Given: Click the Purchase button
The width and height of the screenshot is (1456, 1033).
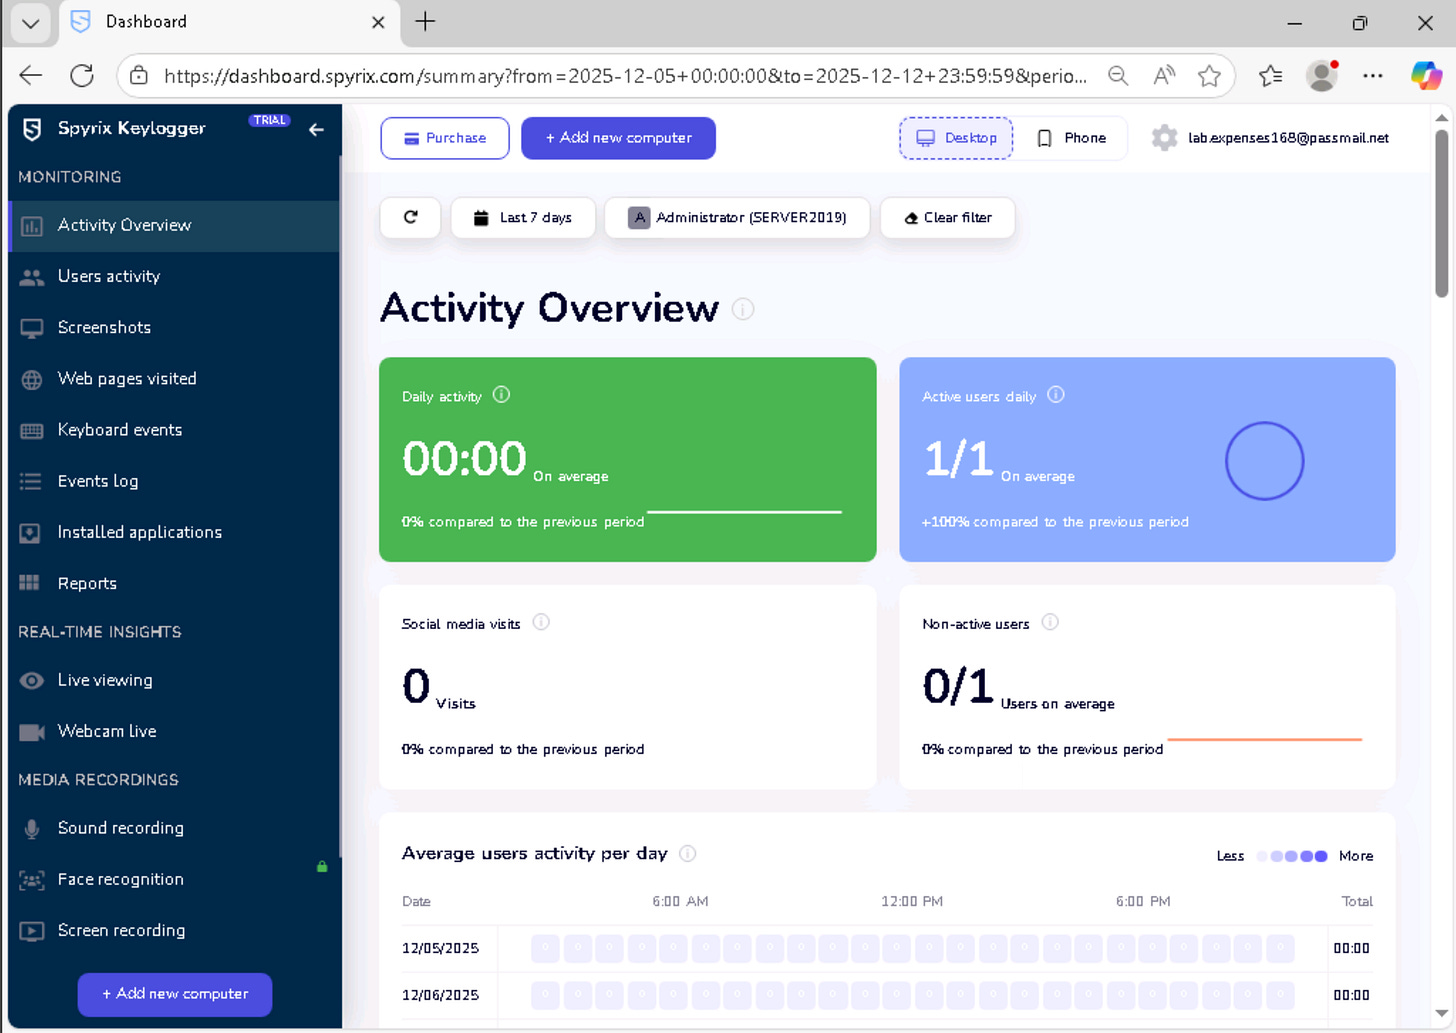Looking at the screenshot, I should click(445, 138).
